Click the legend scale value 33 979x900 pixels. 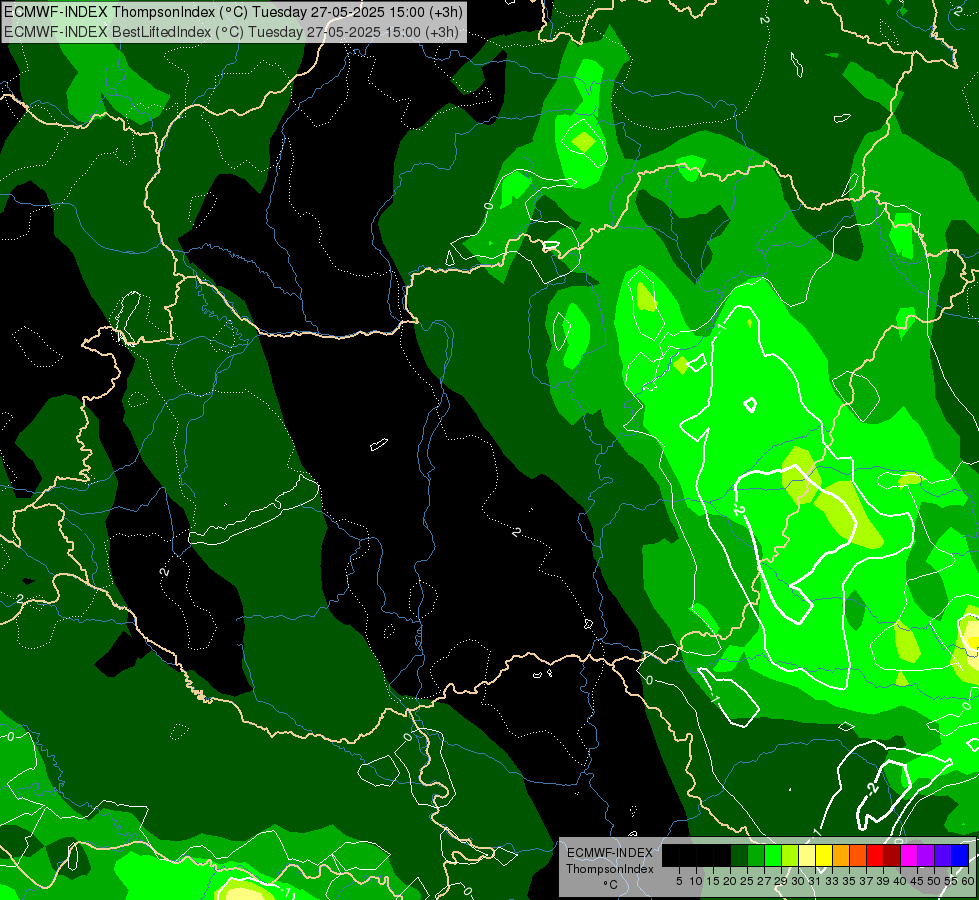tap(832, 881)
